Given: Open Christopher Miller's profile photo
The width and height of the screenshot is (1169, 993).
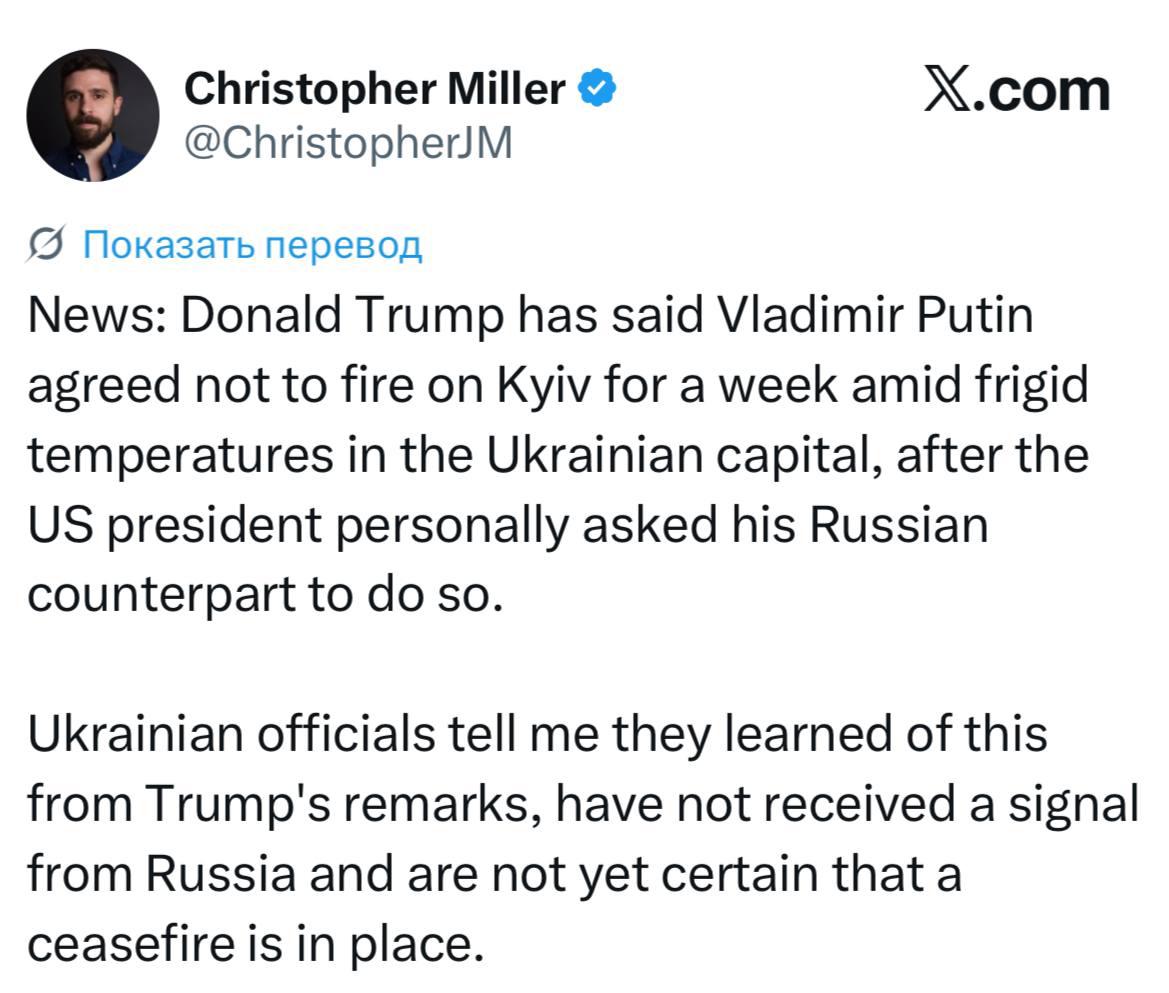Looking at the screenshot, I should tap(92, 115).
